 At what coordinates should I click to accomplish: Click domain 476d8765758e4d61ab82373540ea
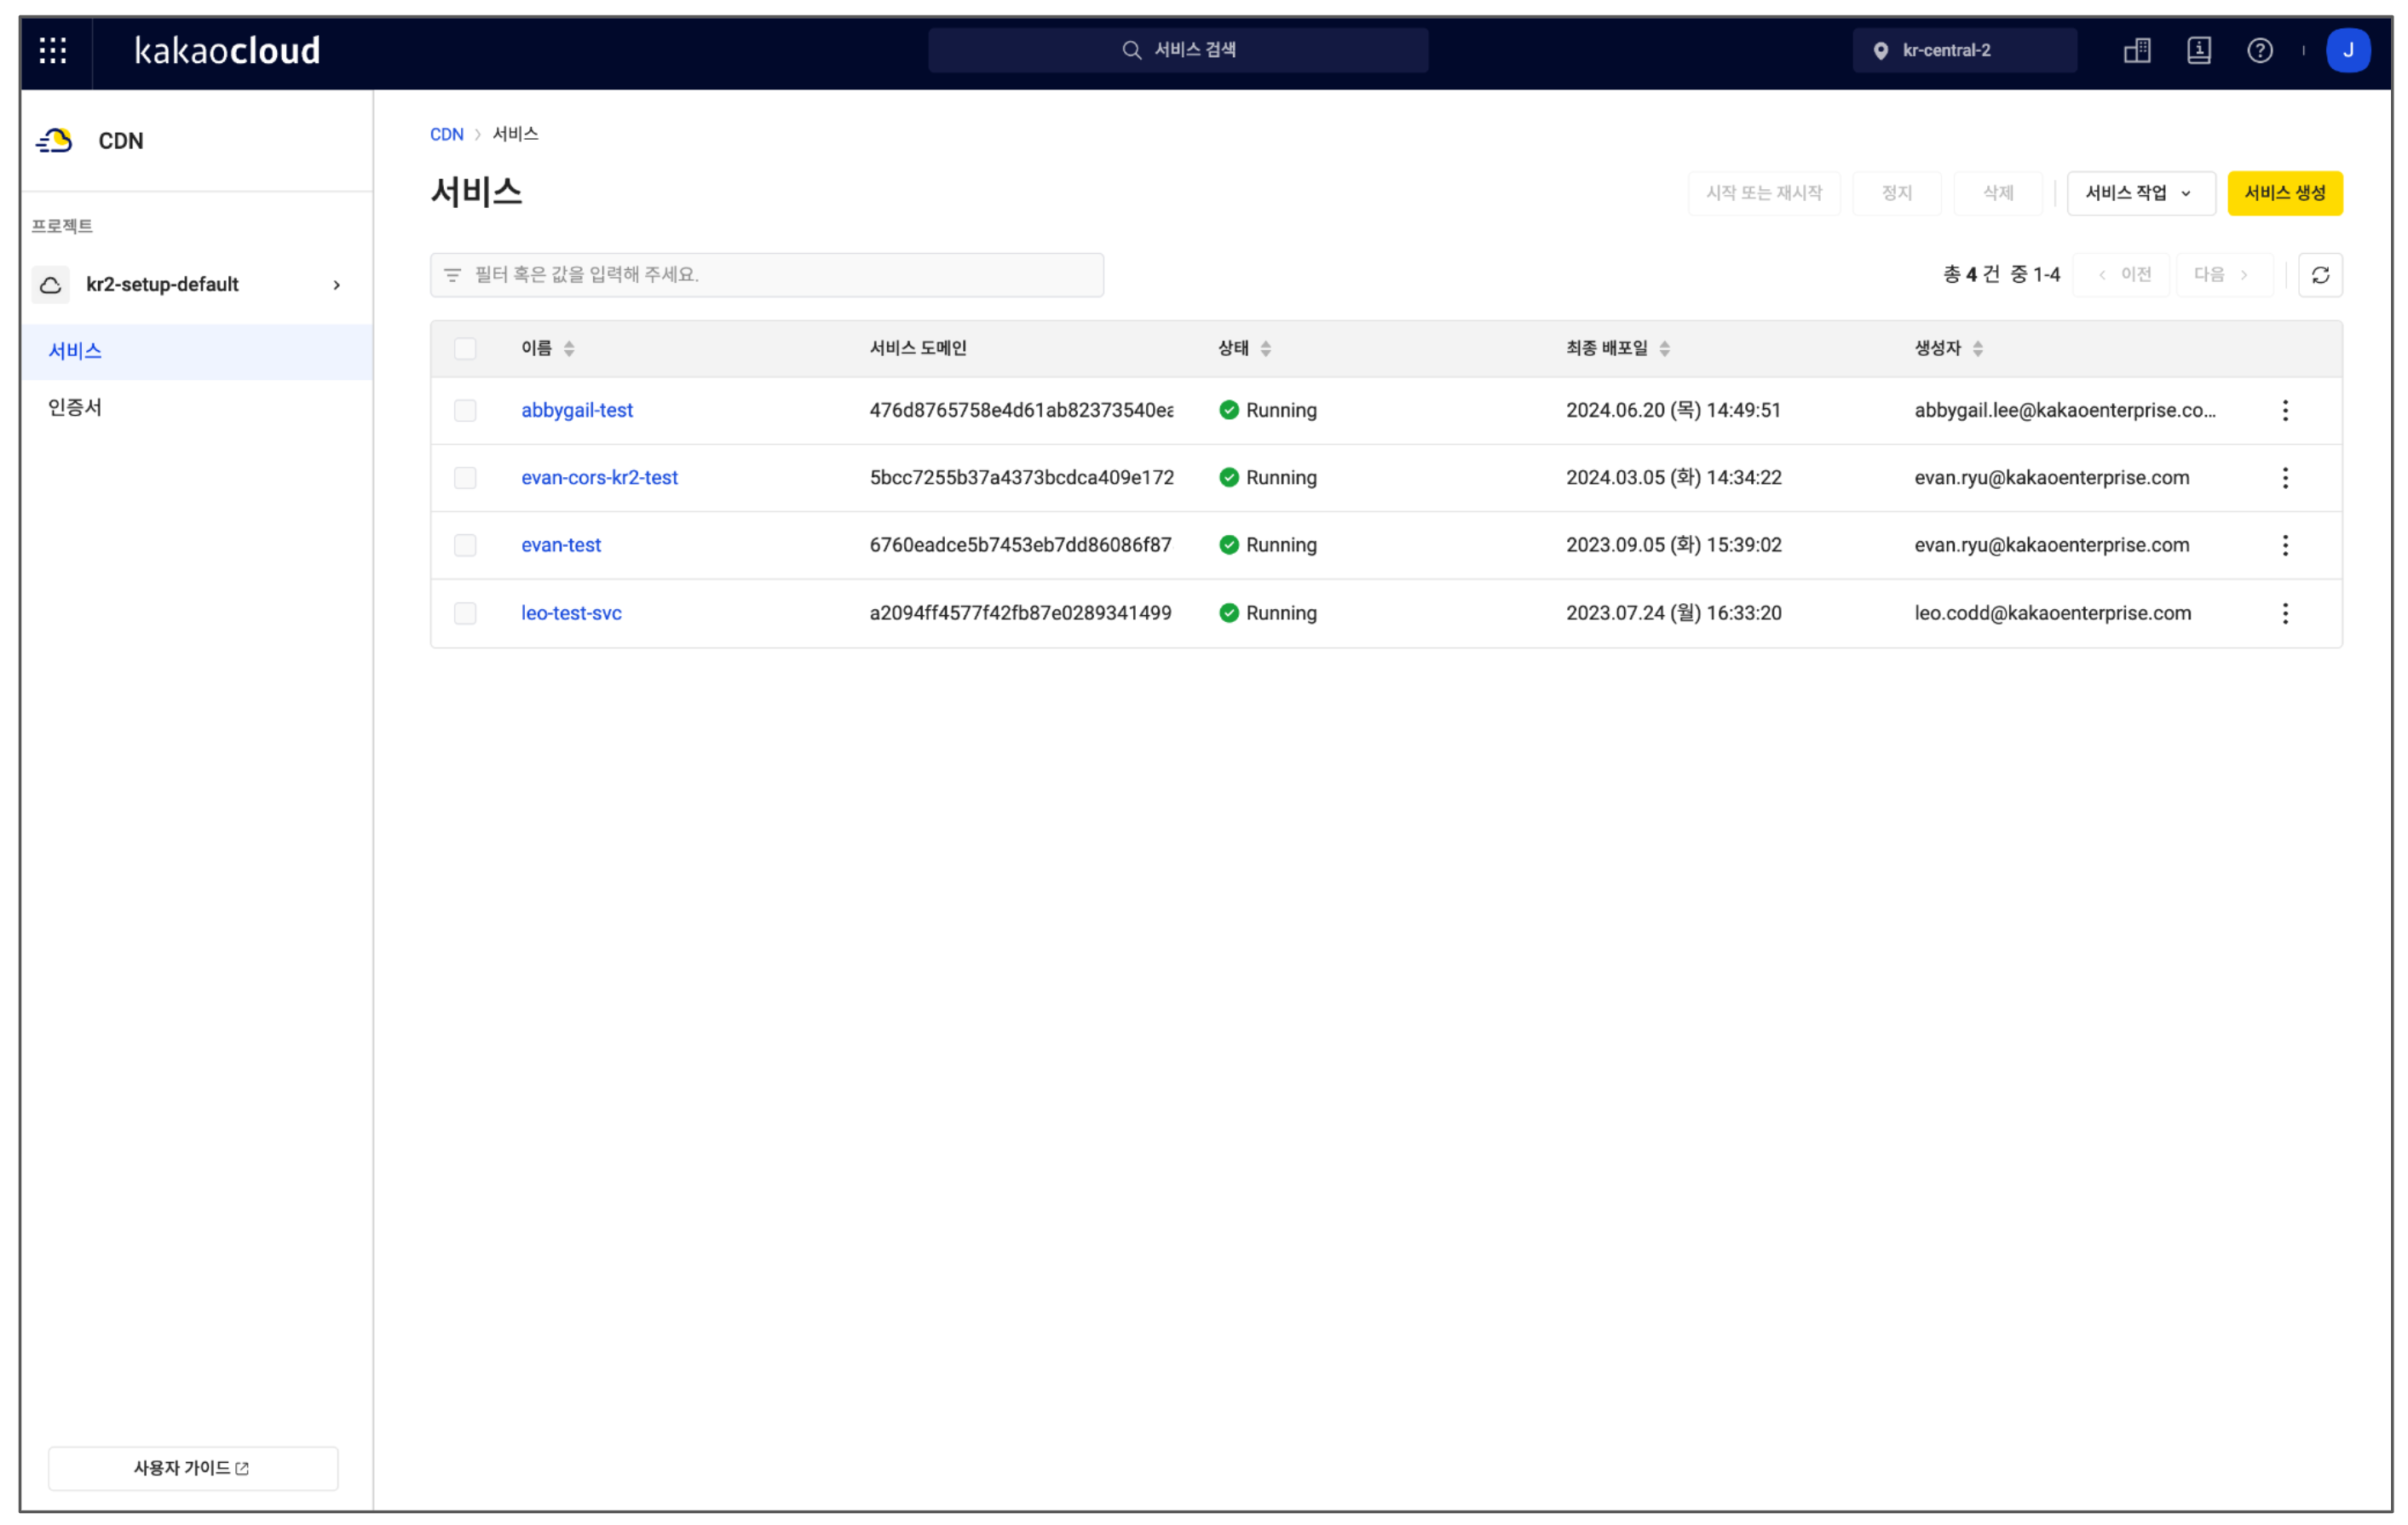(1021, 410)
